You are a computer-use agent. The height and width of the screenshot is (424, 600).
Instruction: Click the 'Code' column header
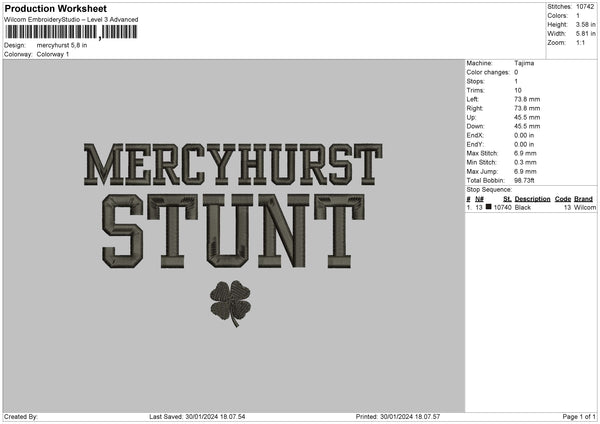562,199
